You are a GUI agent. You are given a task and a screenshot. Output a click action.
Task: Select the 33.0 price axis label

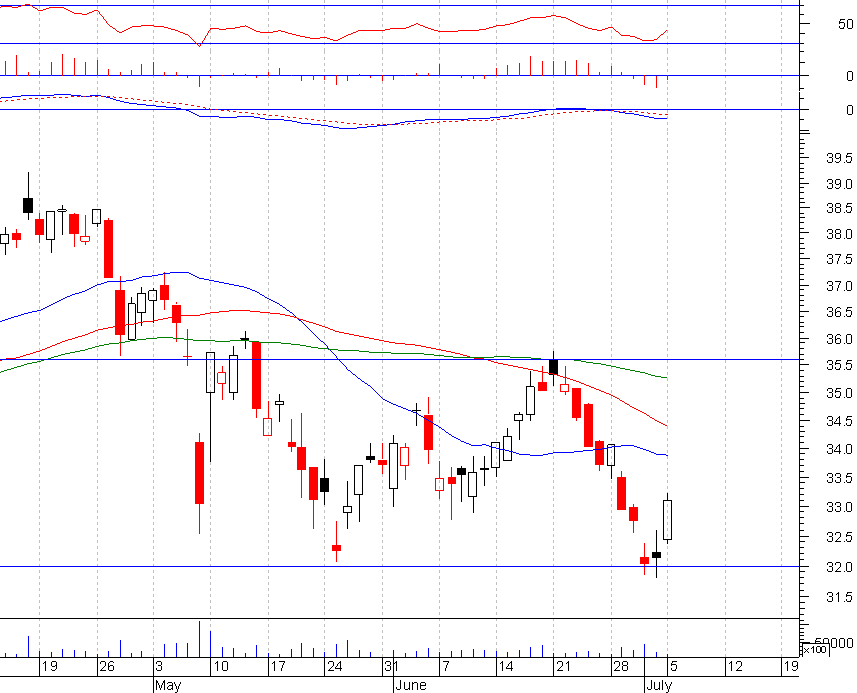(839, 508)
